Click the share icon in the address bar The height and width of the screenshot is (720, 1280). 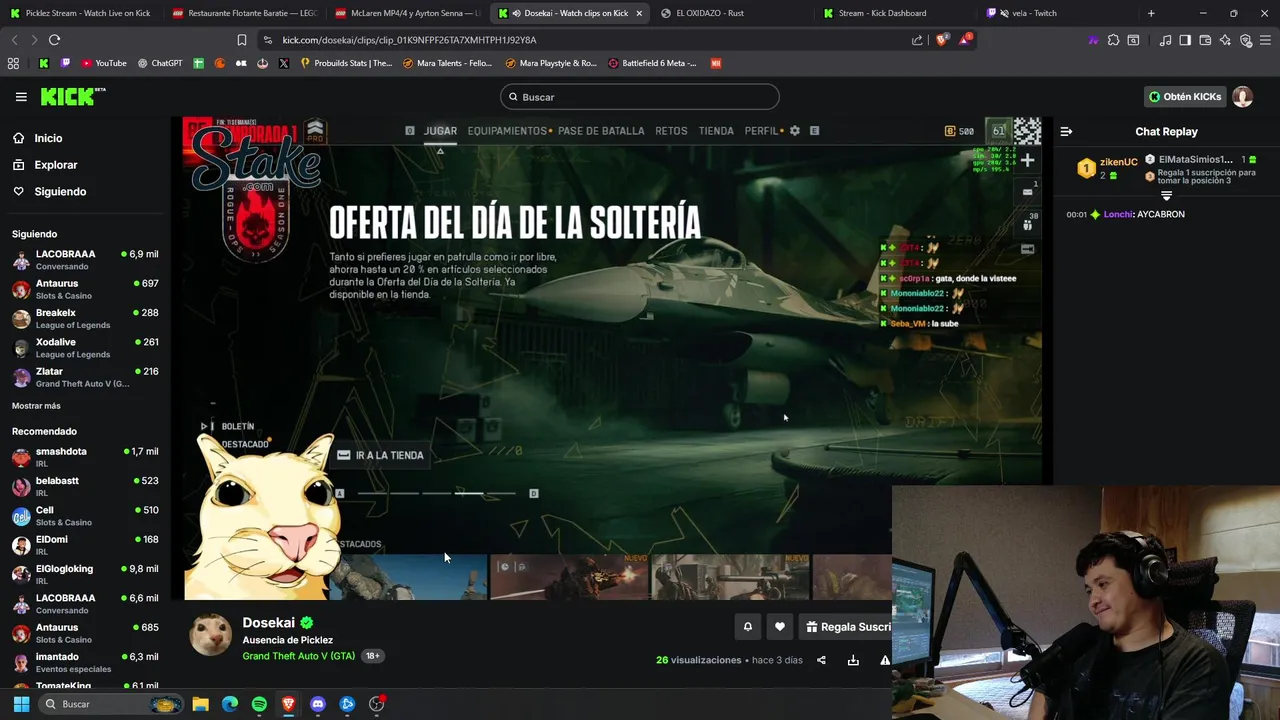[917, 40]
